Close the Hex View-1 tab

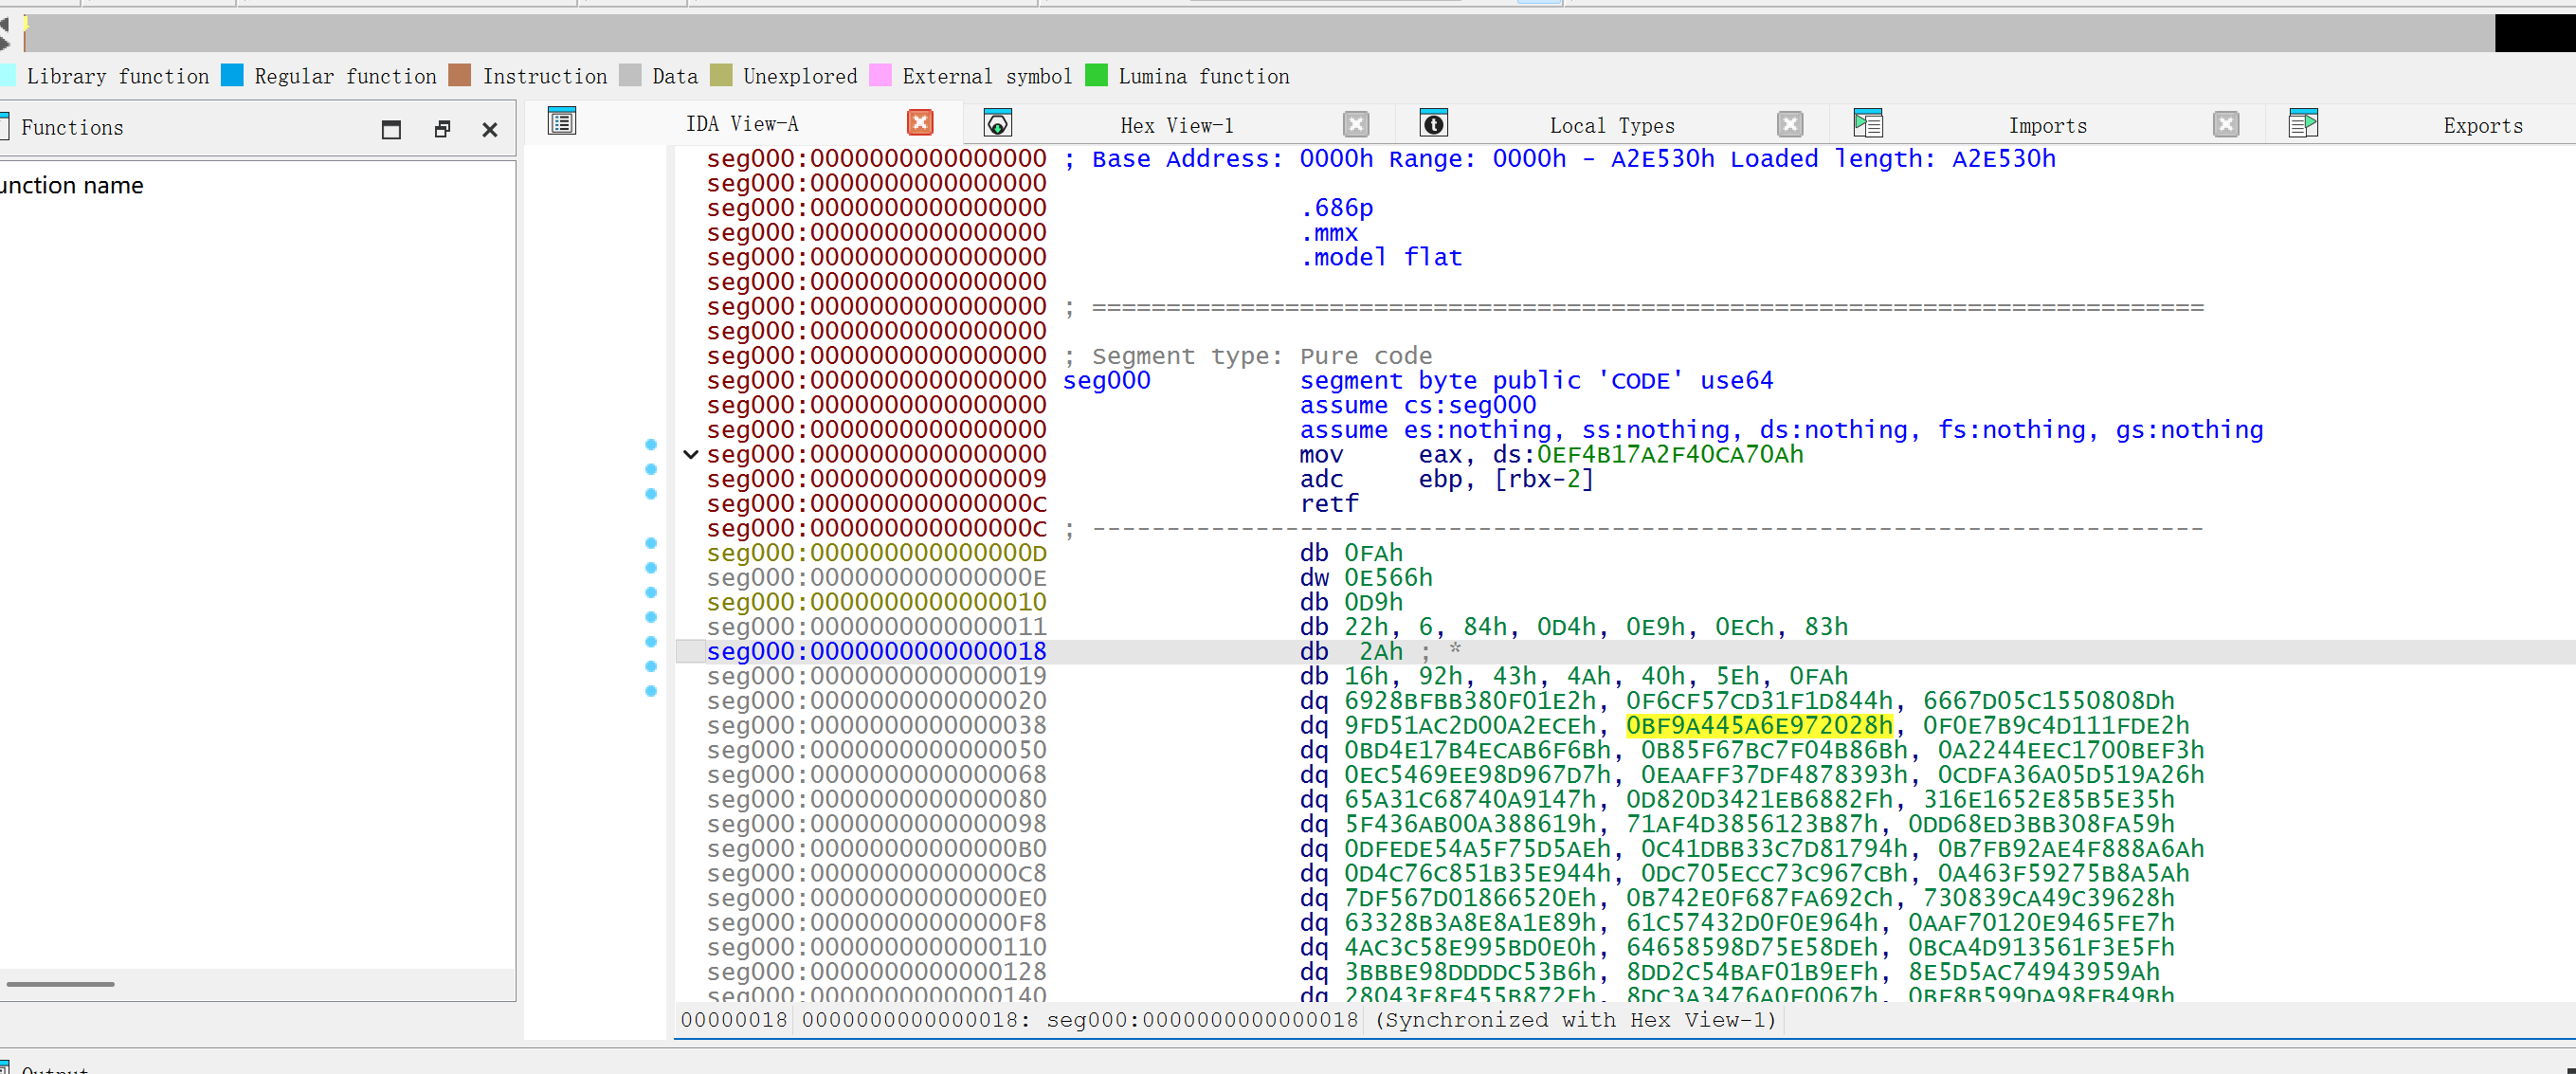point(1355,124)
